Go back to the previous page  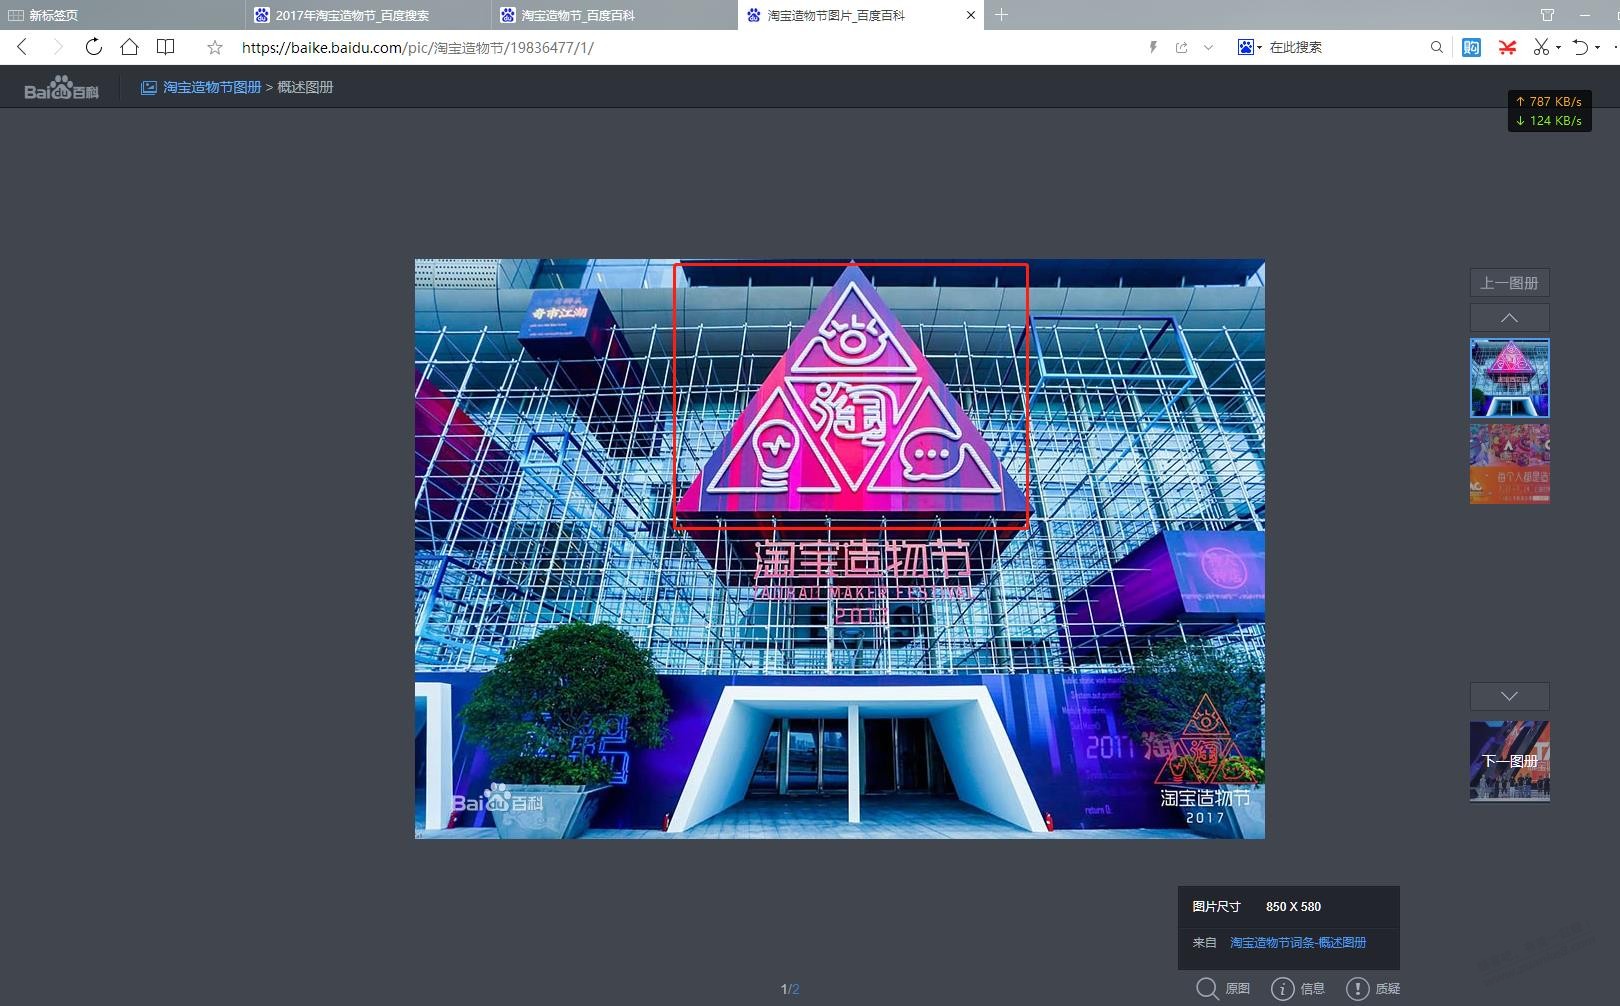22,47
